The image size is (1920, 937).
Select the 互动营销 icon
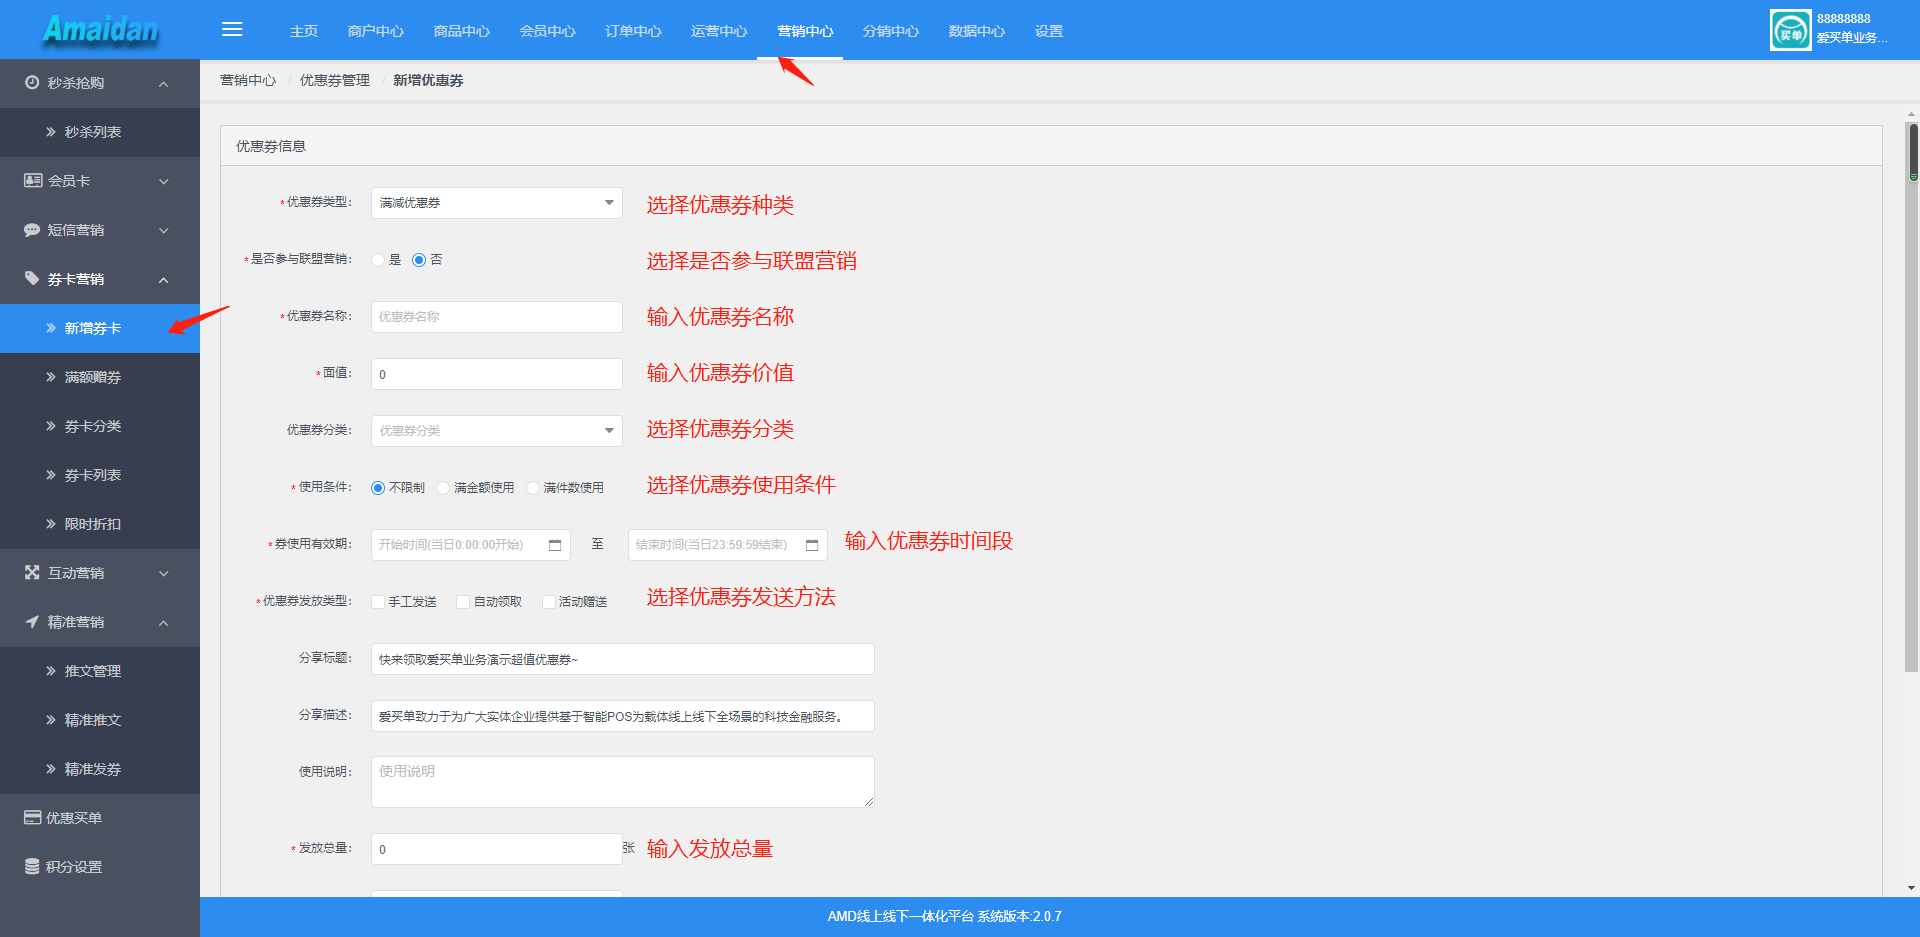point(32,572)
